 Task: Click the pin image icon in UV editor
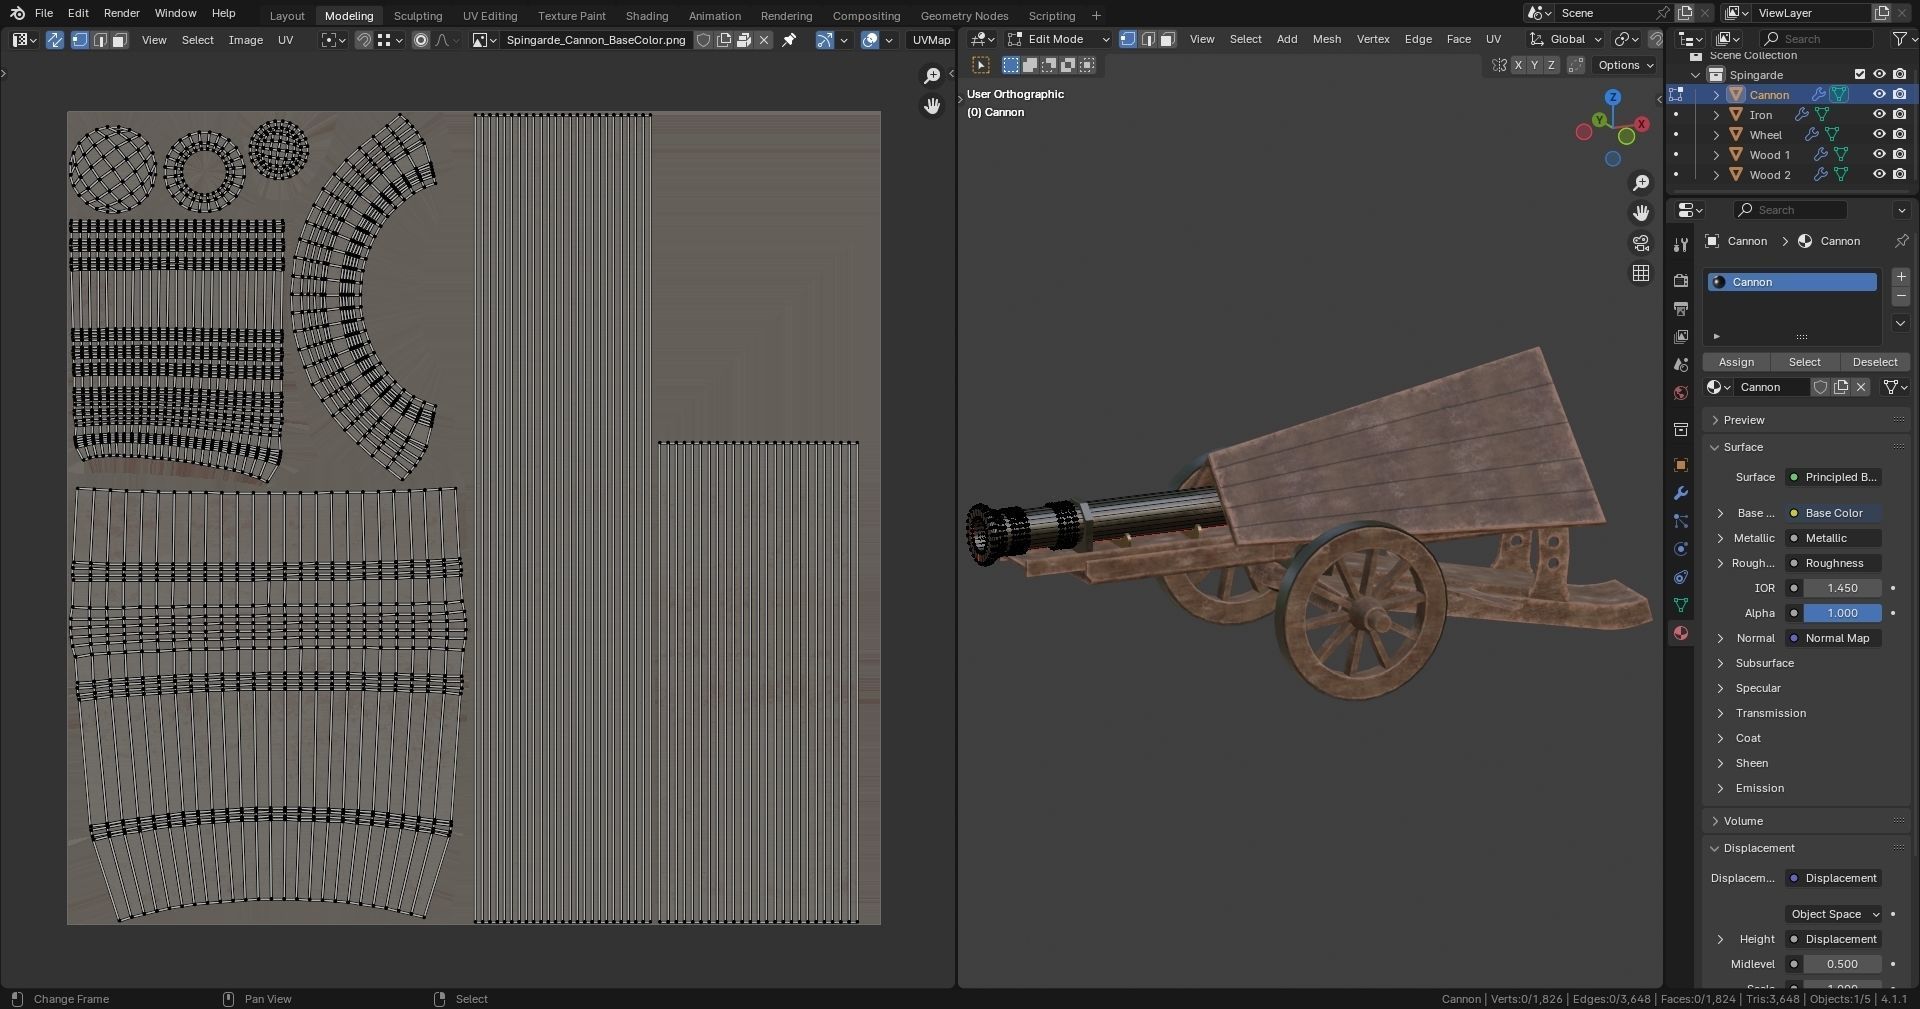(x=789, y=40)
